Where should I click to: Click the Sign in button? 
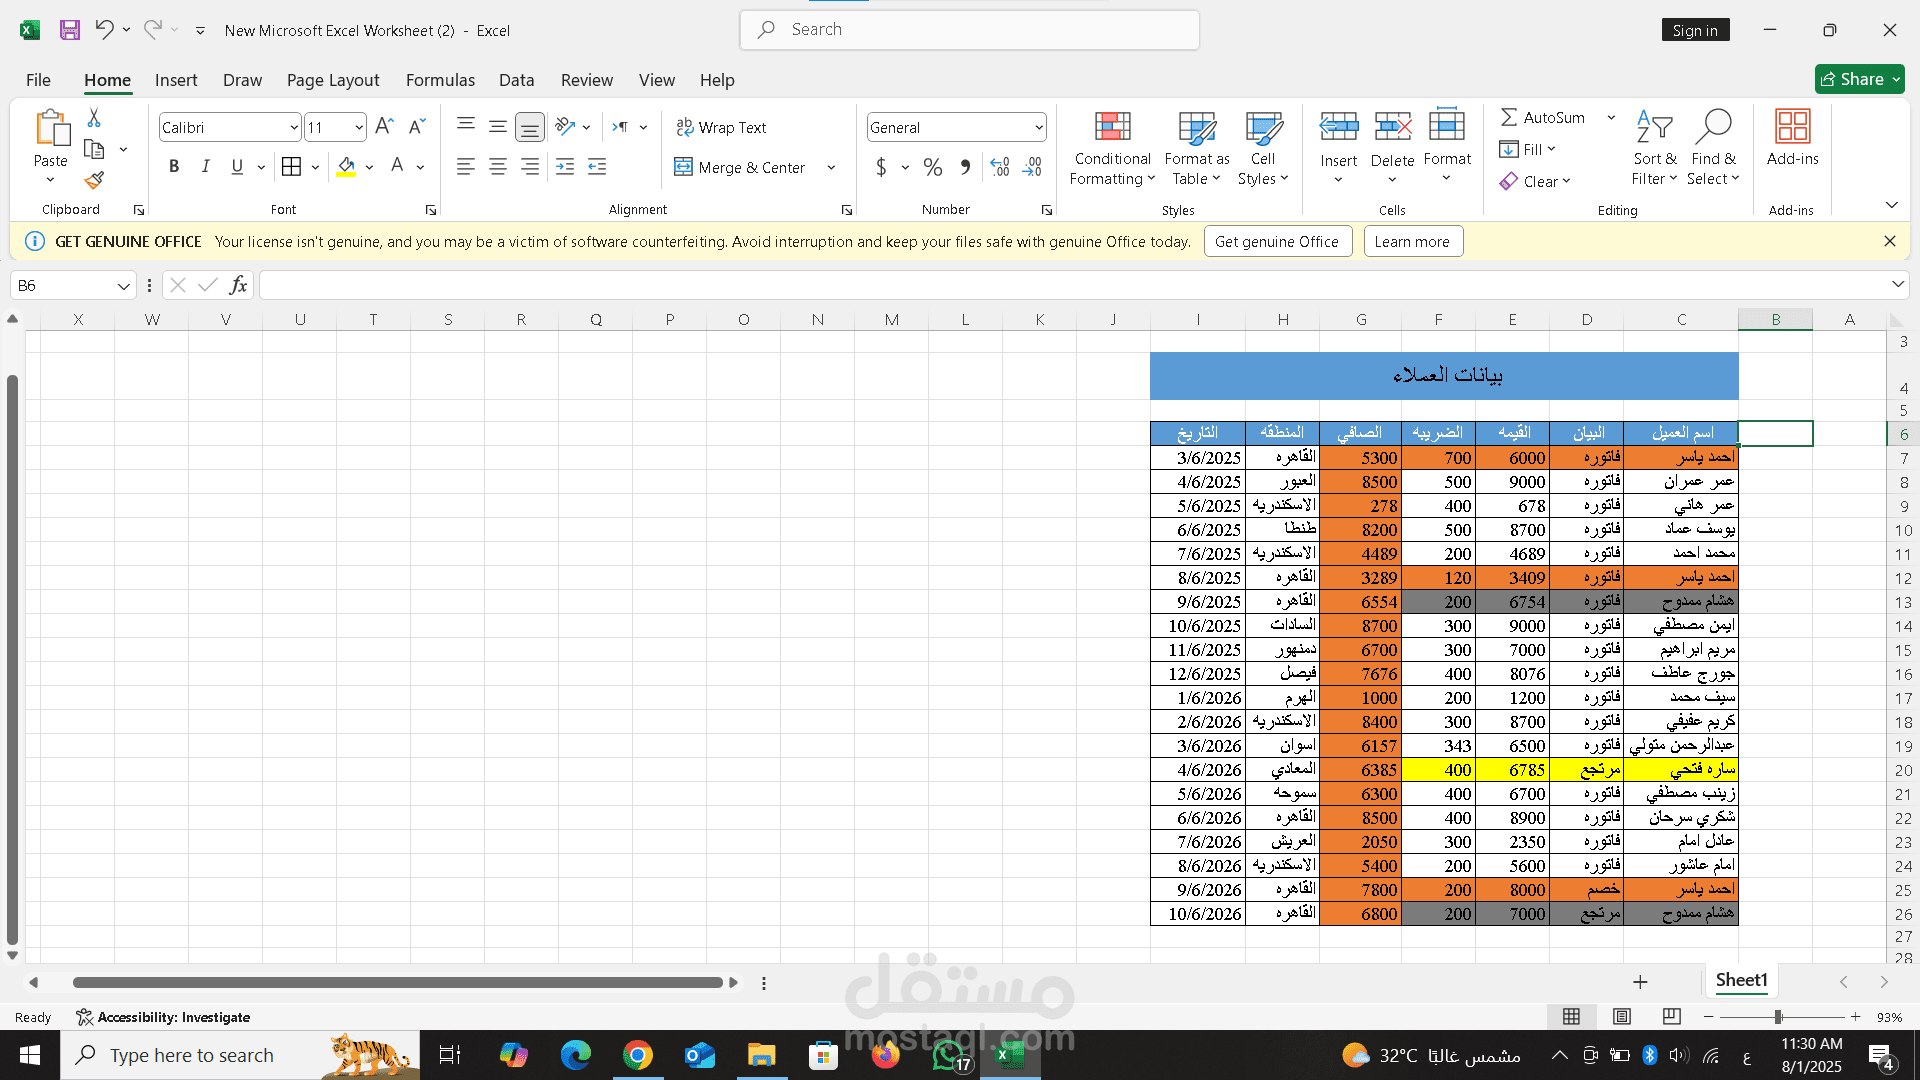[1695, 30]
